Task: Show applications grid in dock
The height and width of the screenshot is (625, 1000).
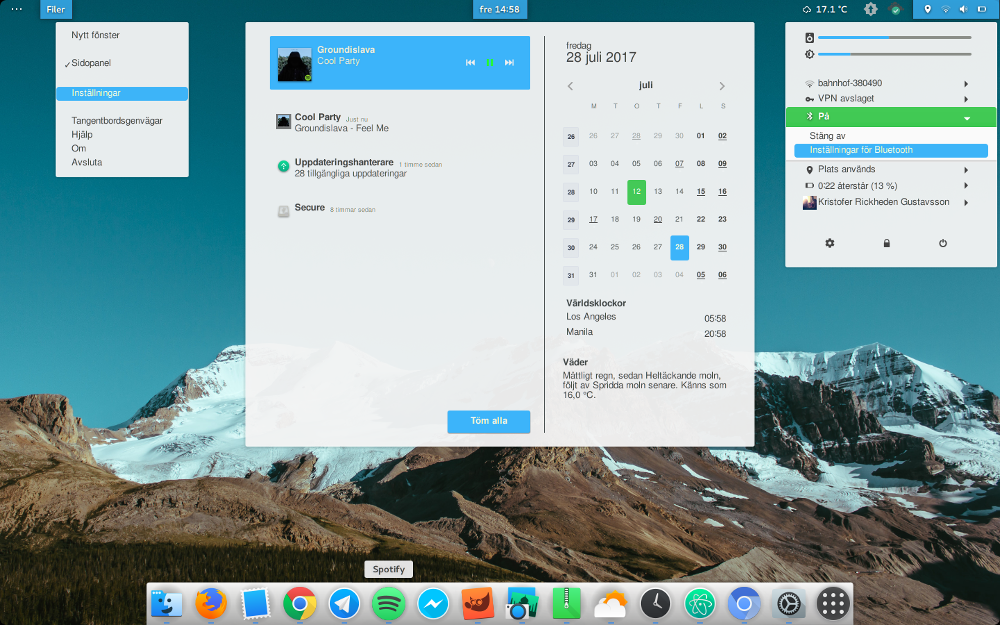Action: click(x=833, y=603)
